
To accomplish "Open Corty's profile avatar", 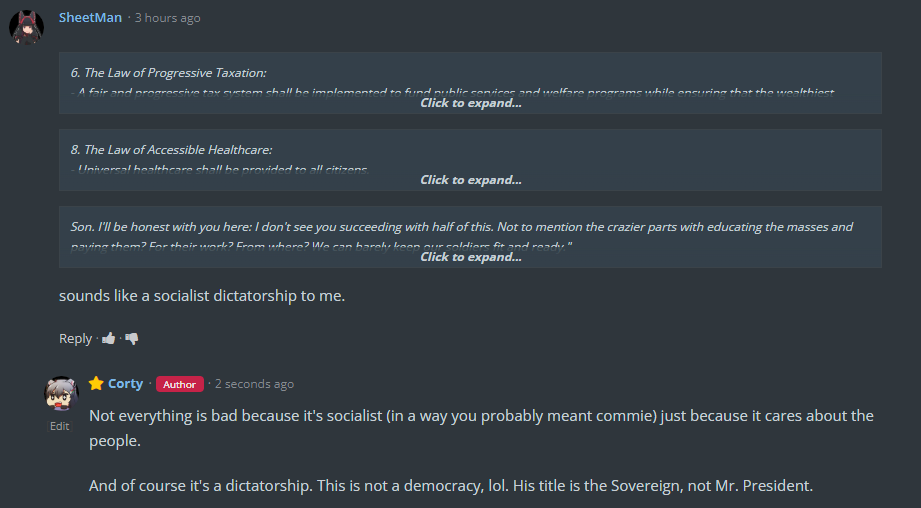I will click(61, 395).
